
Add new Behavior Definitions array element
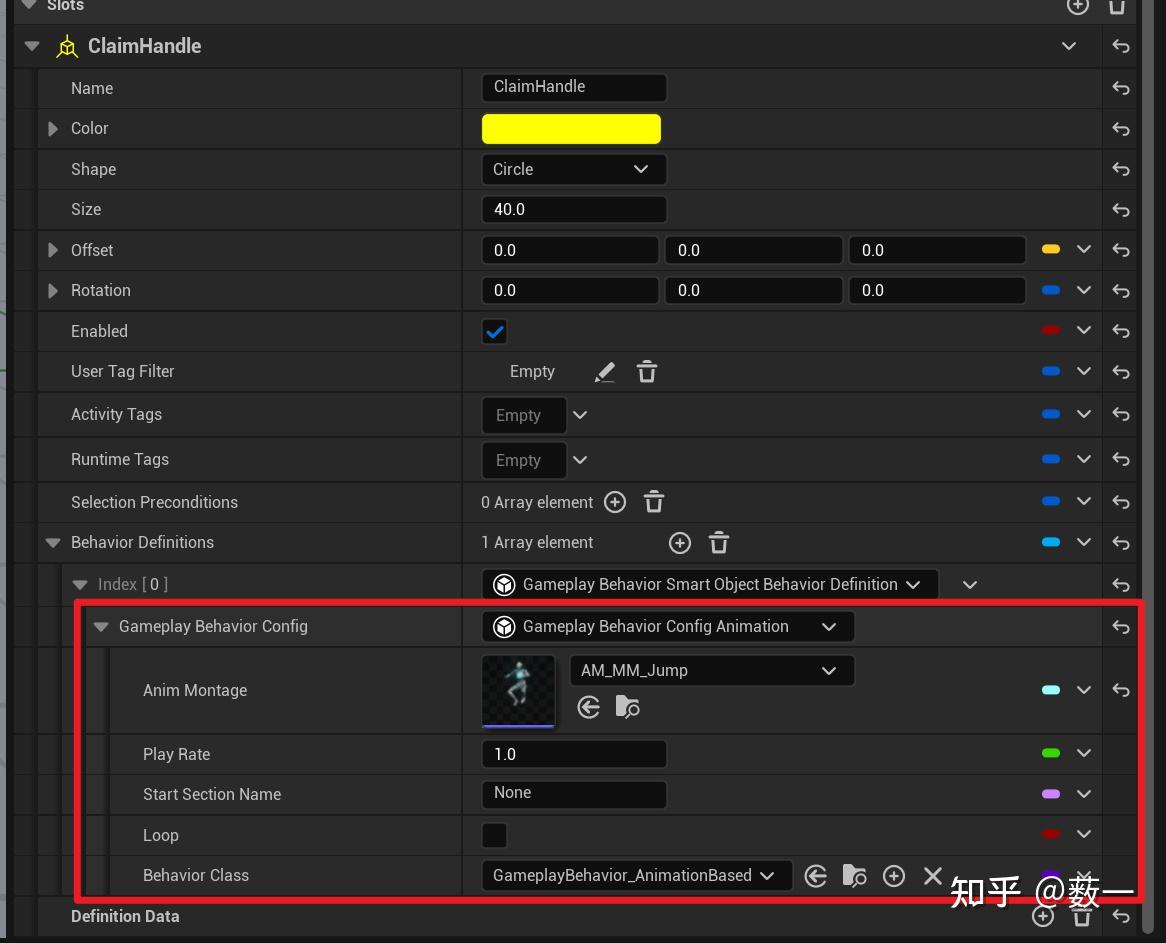(x=680, y=543)
